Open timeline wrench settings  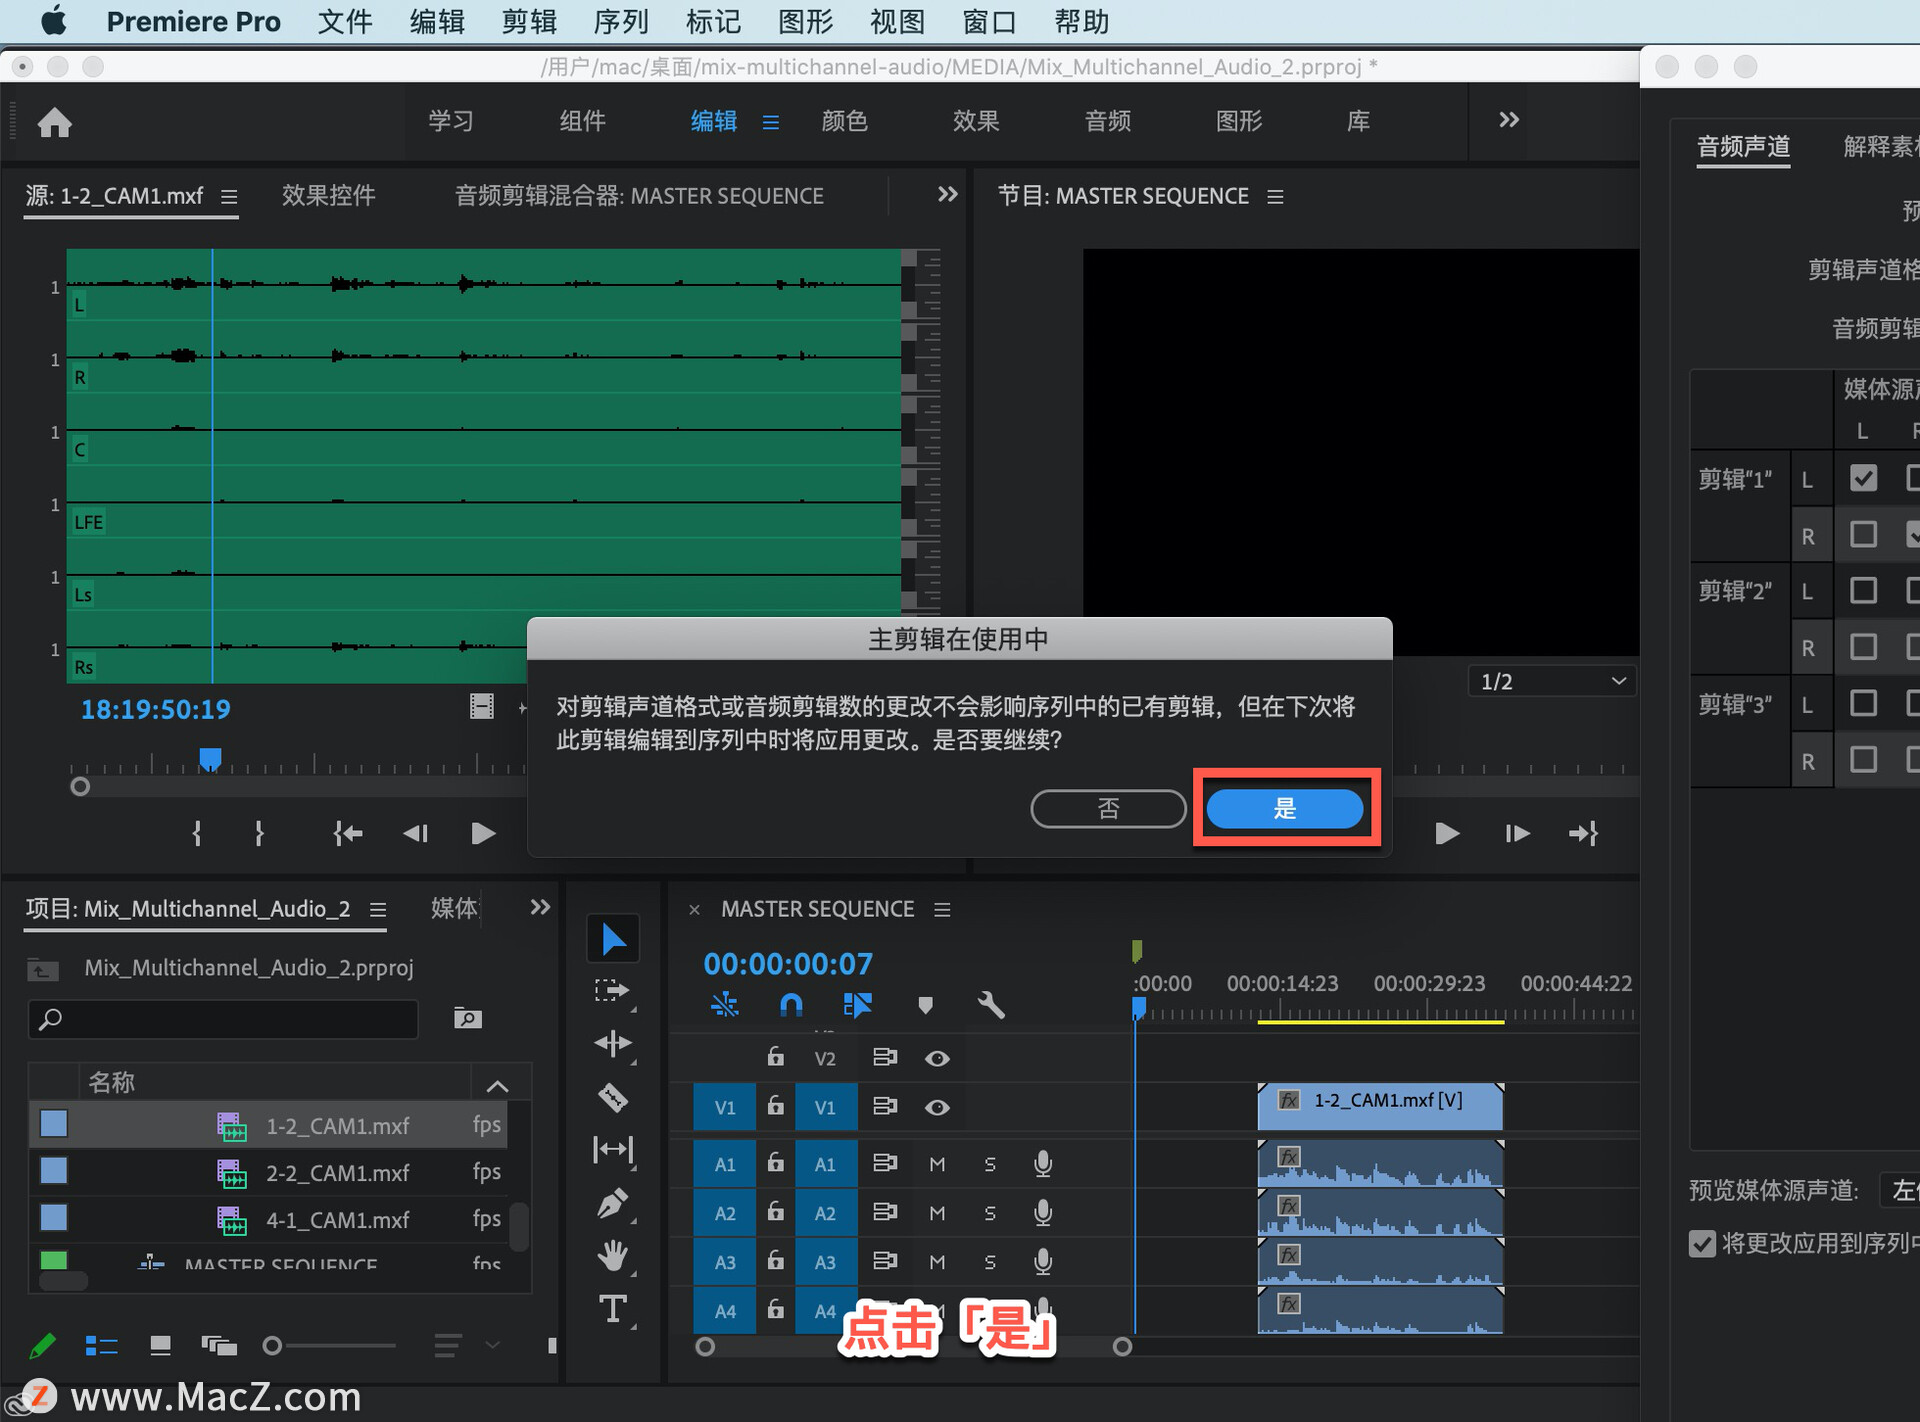[990, 1004]
